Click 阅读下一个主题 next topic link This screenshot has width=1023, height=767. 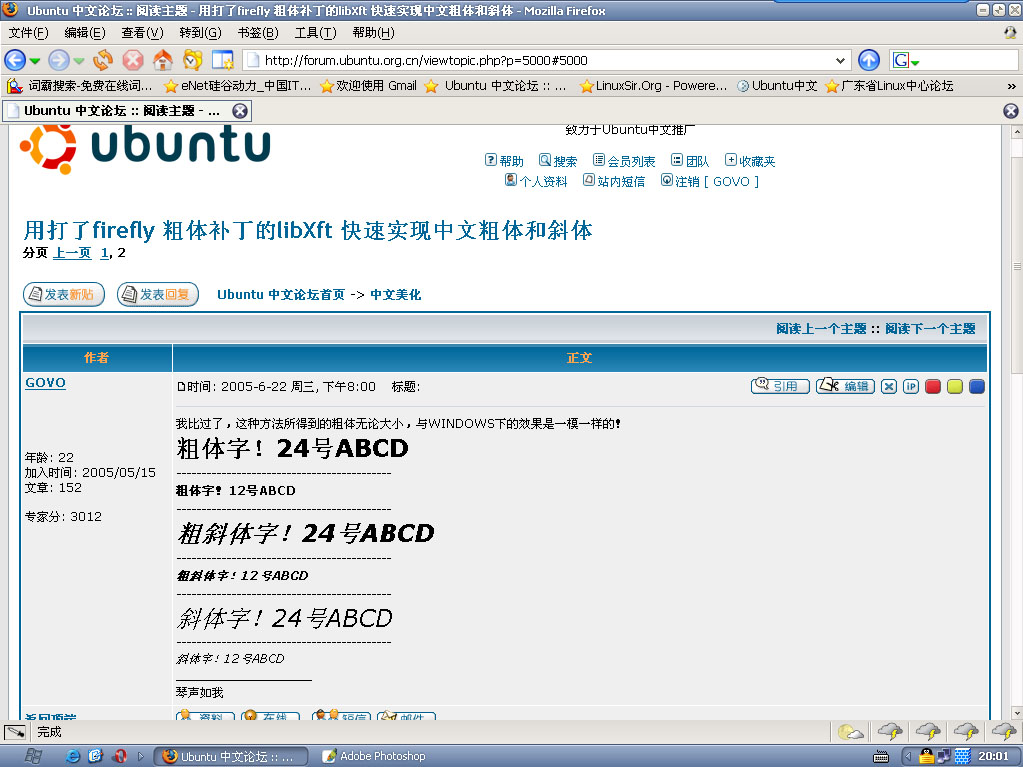click(930, 328)
